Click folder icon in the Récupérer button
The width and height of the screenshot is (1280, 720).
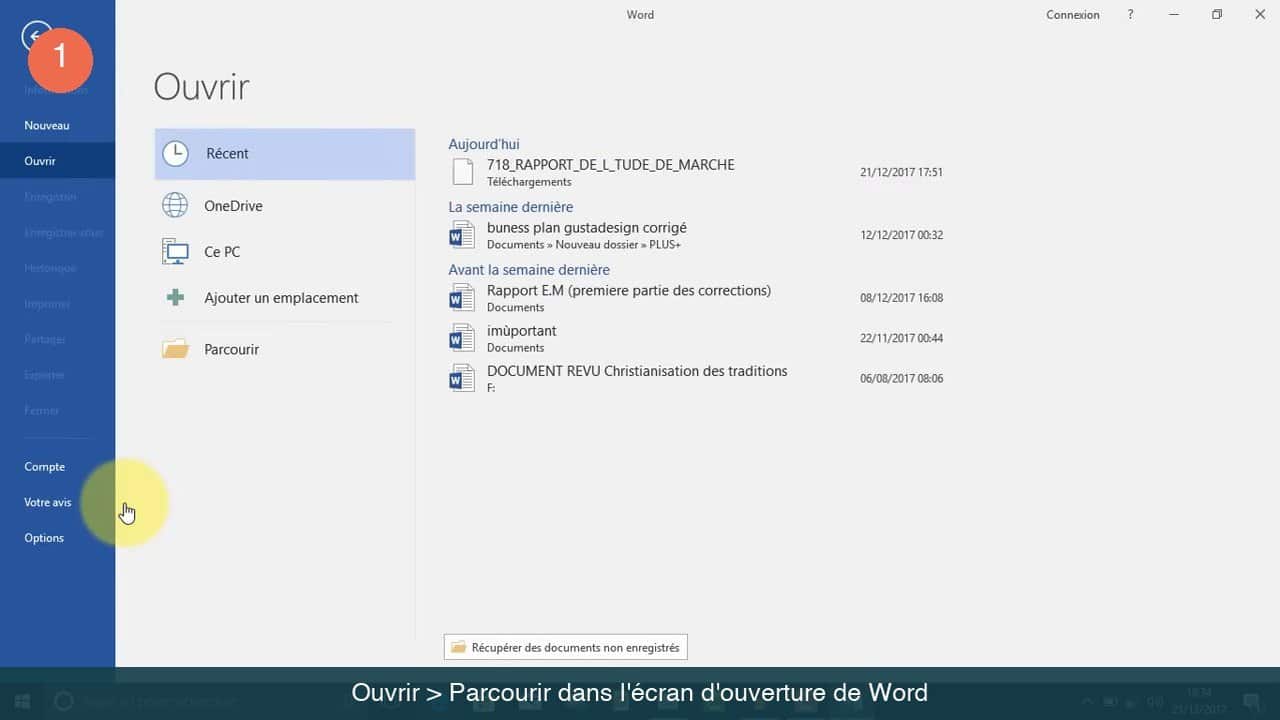point(459,648)
